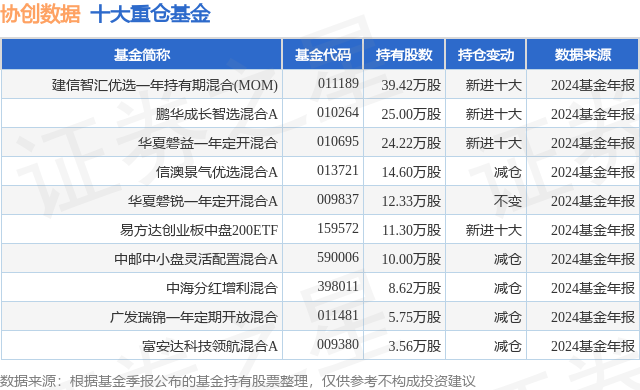The height and width of the screenshot is (390, 640).
Task: Click 广发瑞锦一年定期开放混合 fund name
Action: 194,317
